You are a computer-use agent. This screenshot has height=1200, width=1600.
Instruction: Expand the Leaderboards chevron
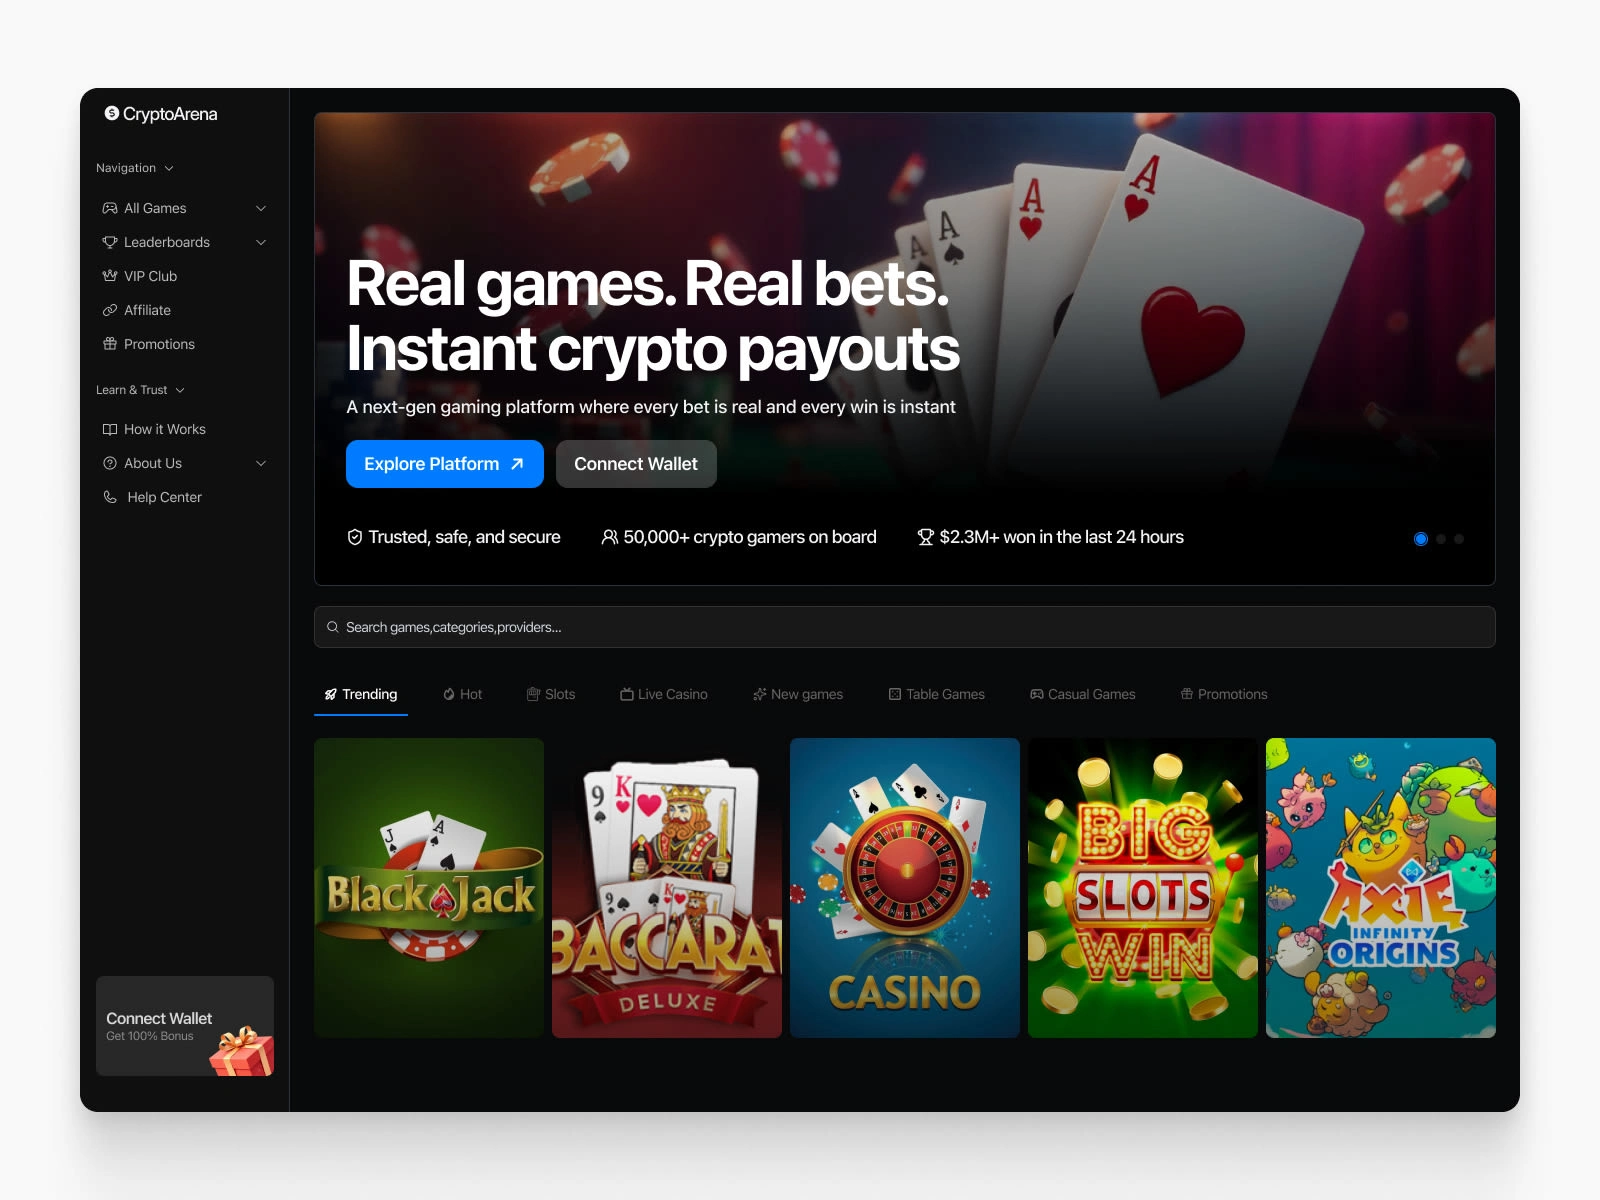click(261, 242)
